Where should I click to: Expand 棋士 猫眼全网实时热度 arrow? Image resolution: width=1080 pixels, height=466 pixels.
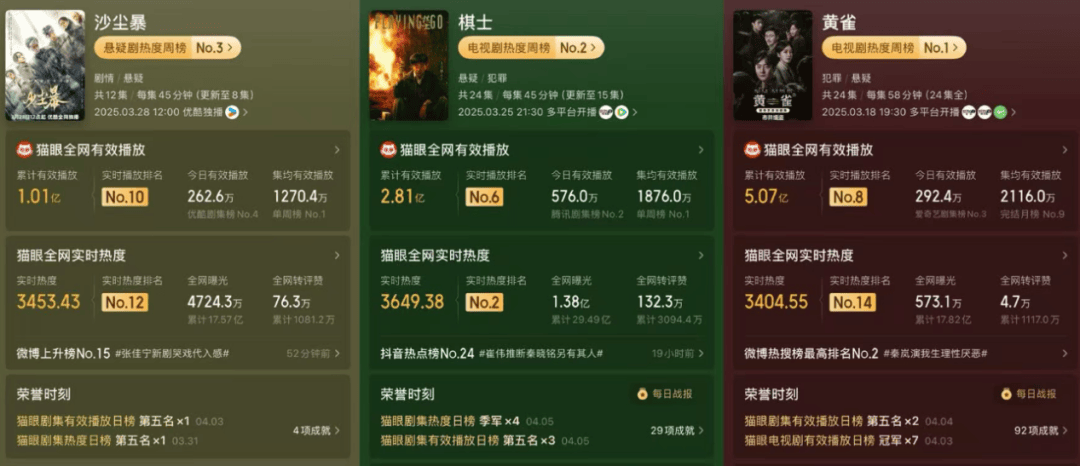(700, 255)
